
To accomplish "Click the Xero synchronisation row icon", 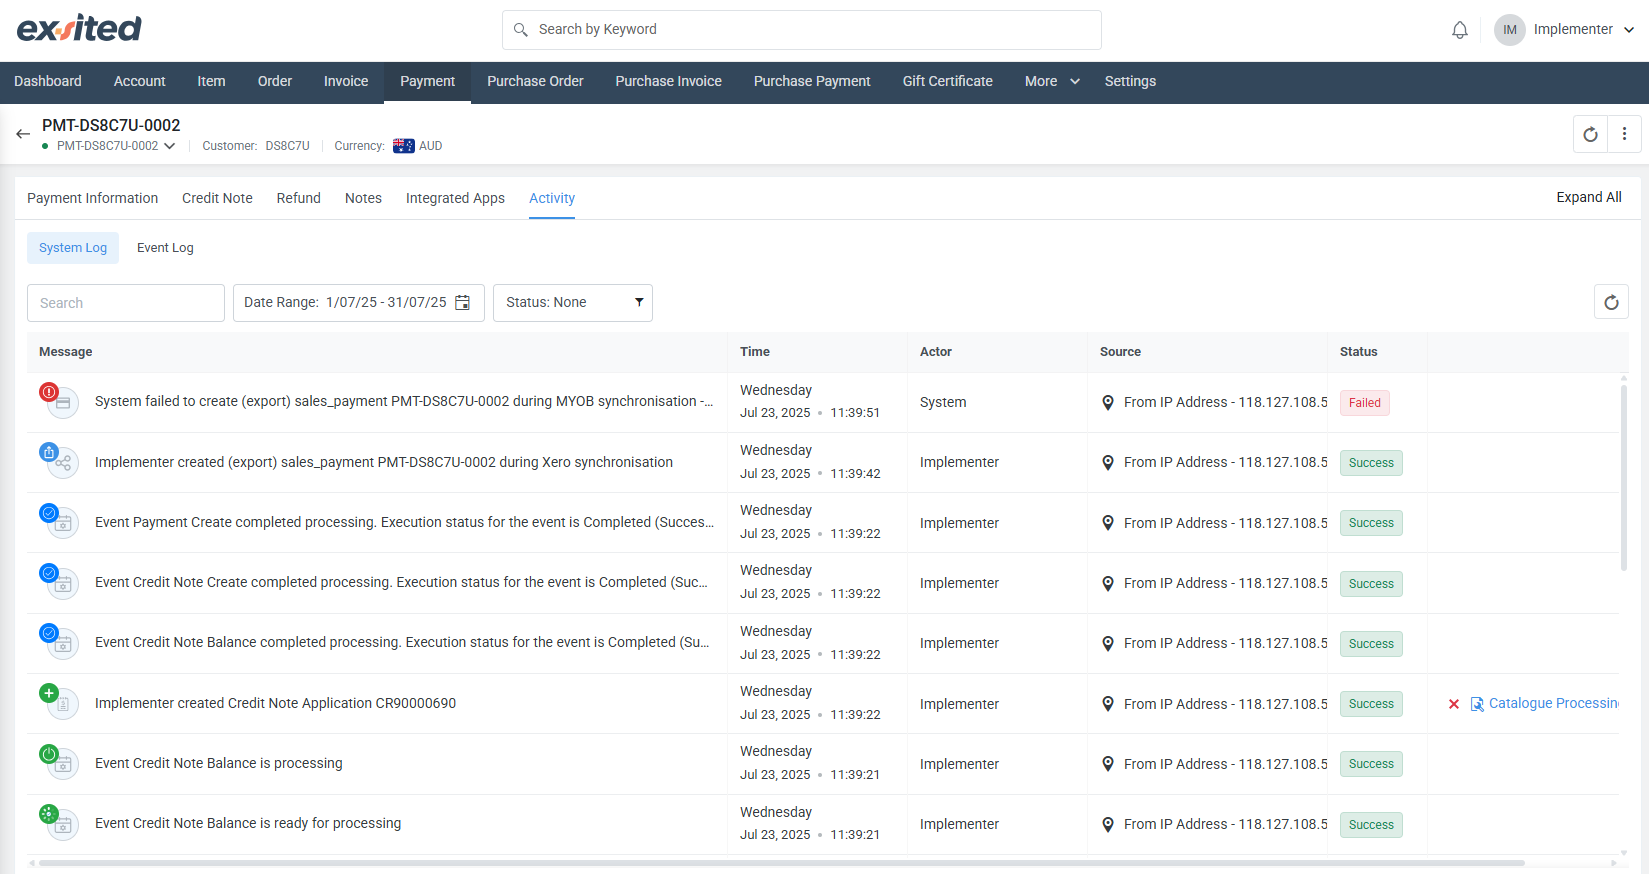I will [x=58, y=461].
